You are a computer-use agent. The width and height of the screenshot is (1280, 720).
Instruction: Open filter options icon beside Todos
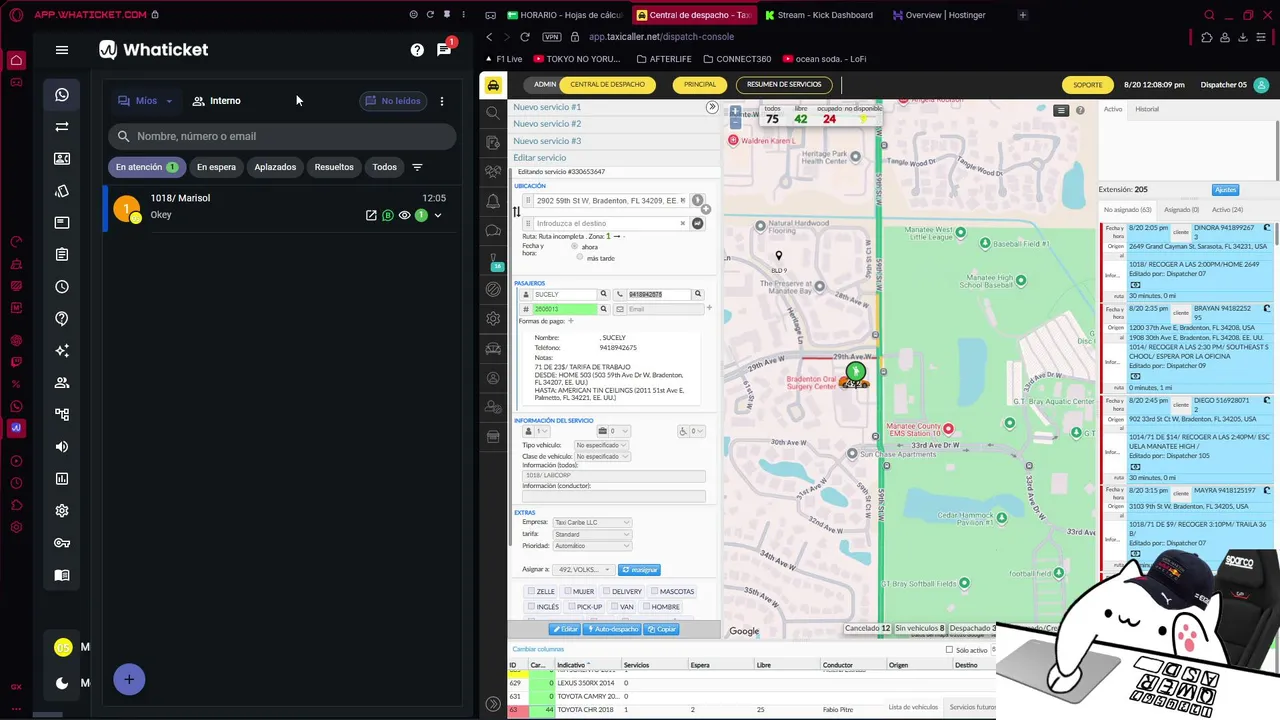click(417, 167)
